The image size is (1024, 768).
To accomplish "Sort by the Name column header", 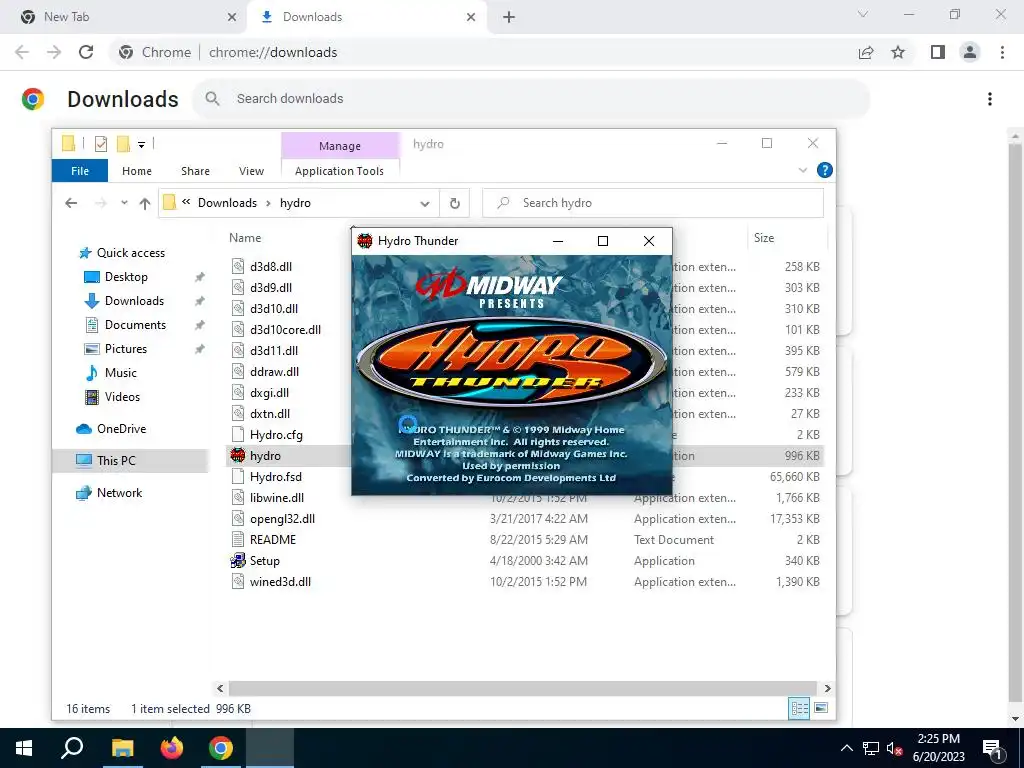I will [x=245, y=238].
